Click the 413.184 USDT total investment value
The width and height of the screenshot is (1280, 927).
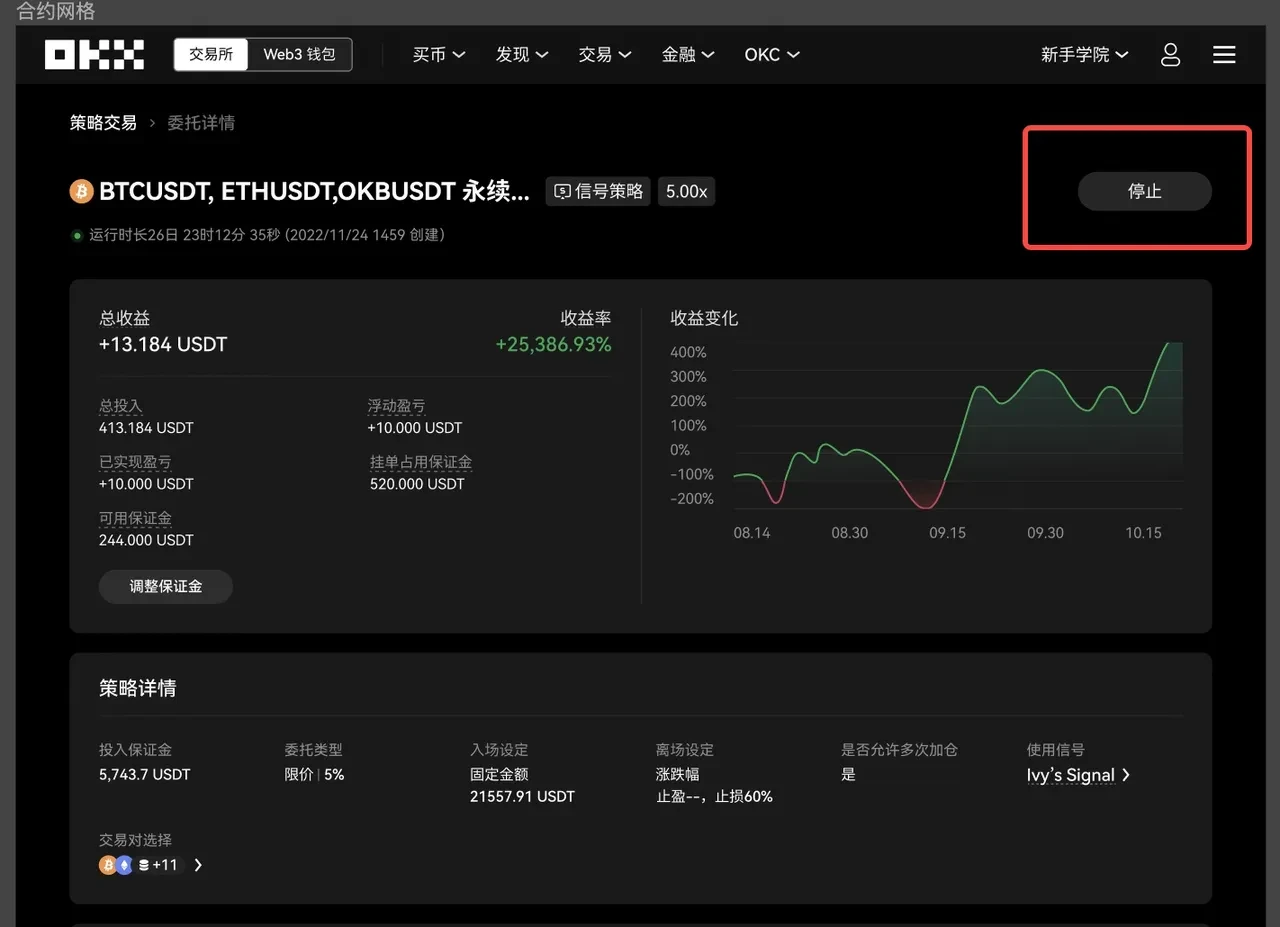point(146,428)
